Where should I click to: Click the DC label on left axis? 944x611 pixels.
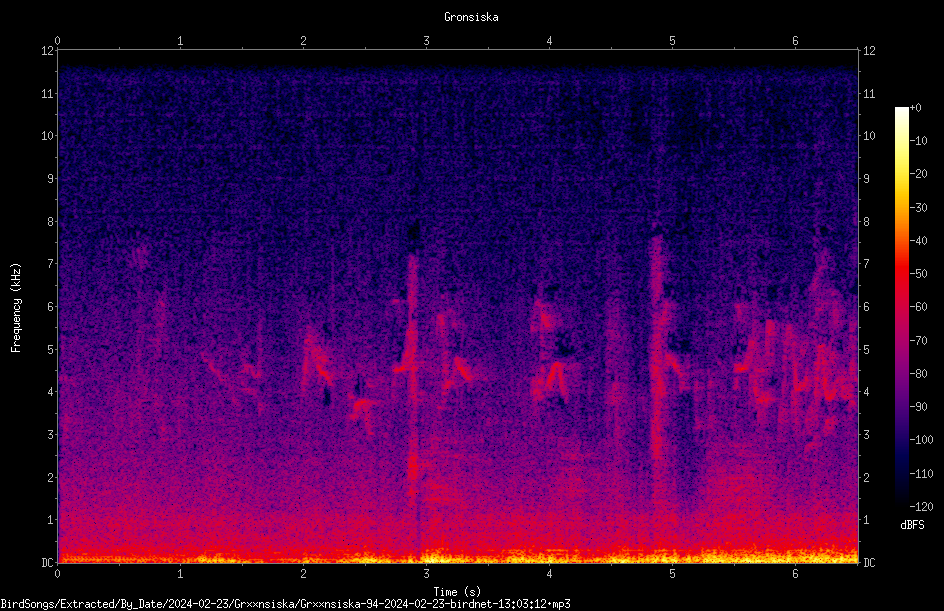point(48,562)
